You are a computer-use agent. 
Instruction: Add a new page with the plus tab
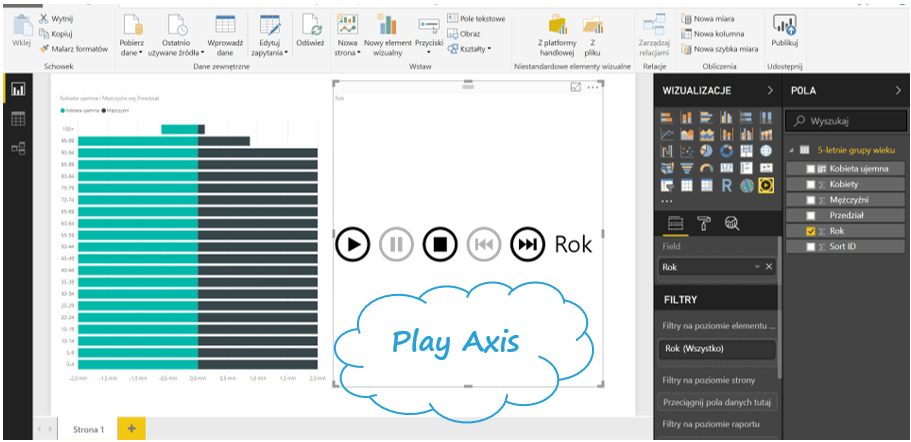[x=130, y=428]
